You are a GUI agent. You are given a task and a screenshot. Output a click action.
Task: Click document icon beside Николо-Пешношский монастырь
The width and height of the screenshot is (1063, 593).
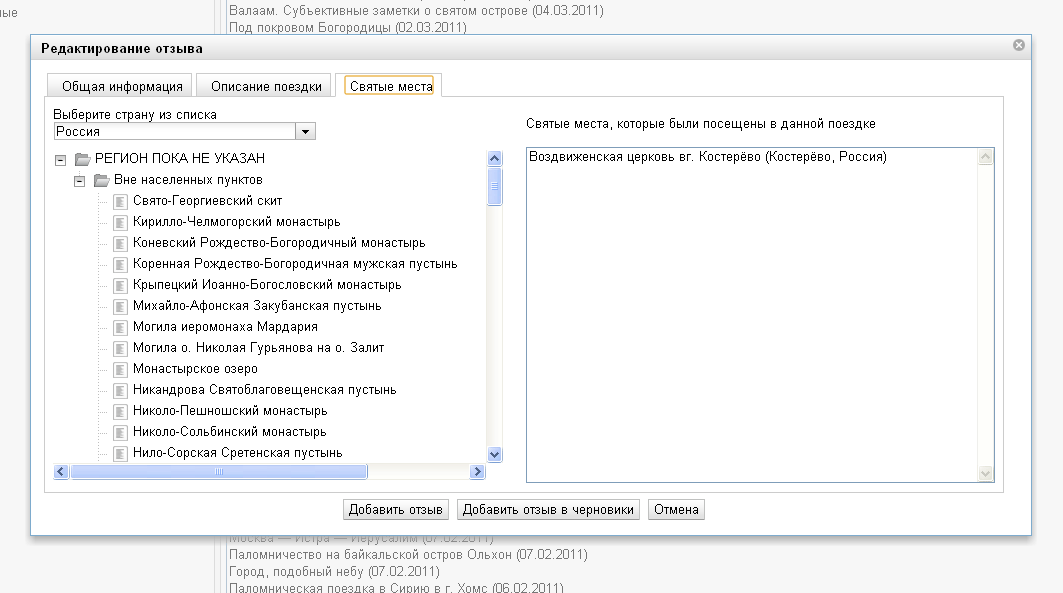(121, 411)
